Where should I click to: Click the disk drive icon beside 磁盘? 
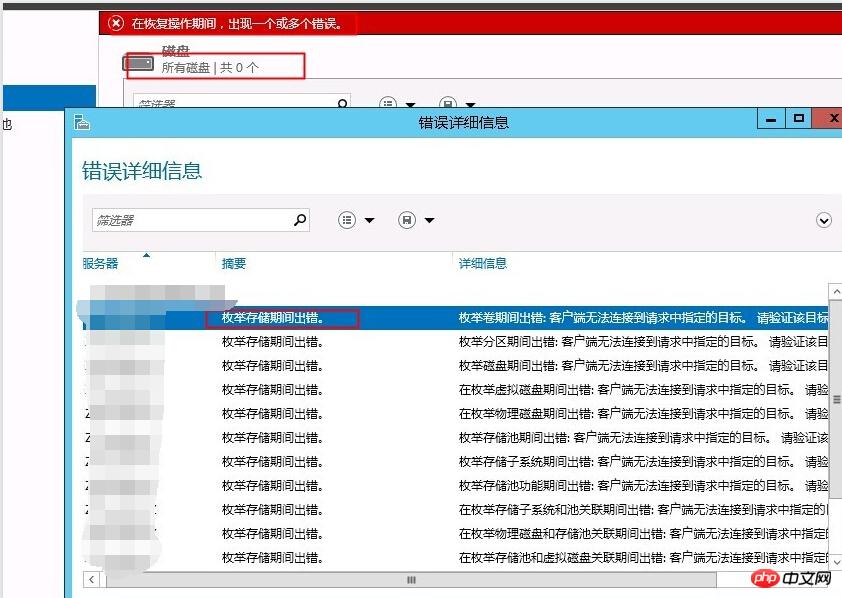139,64
